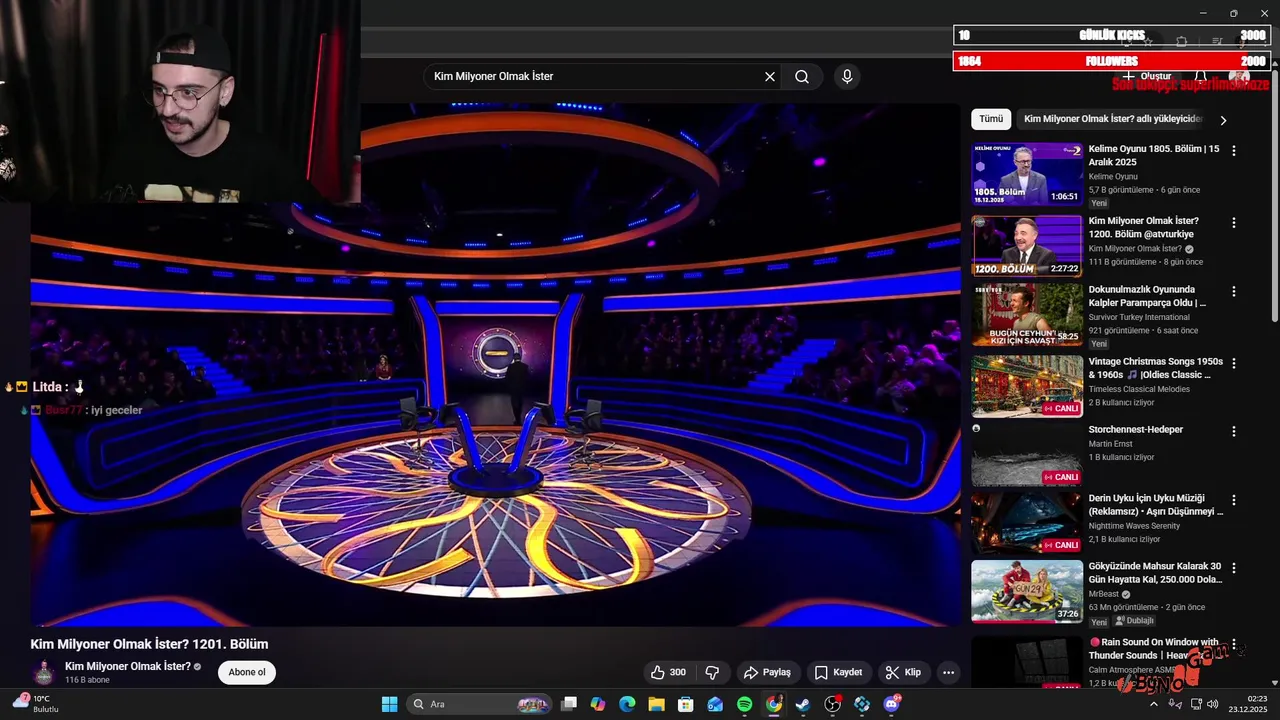Open the Dokunulmazlık Oyununda Kalpler Paramparça video

coord(1147,296)
